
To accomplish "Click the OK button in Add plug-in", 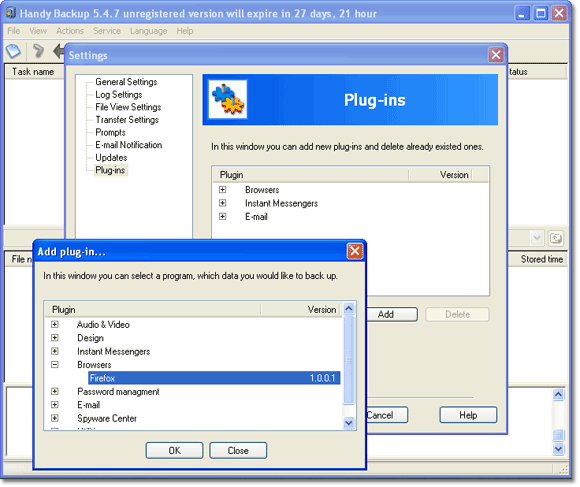I will coord(174,450).
